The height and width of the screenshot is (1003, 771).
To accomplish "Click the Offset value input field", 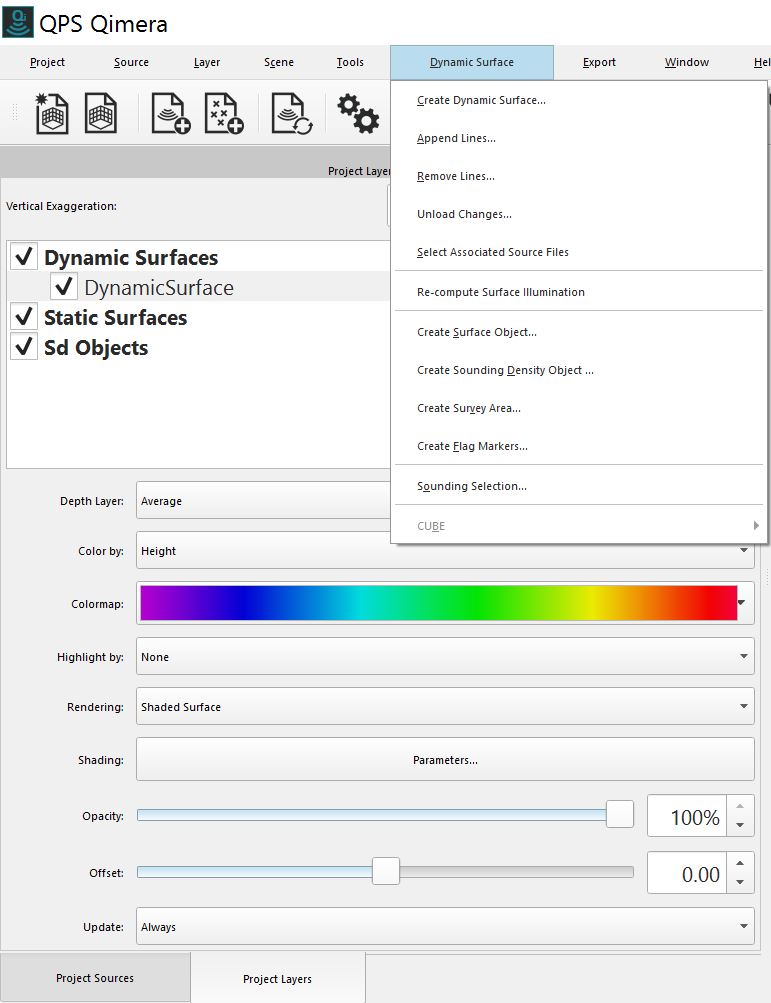I will [689, 874].
